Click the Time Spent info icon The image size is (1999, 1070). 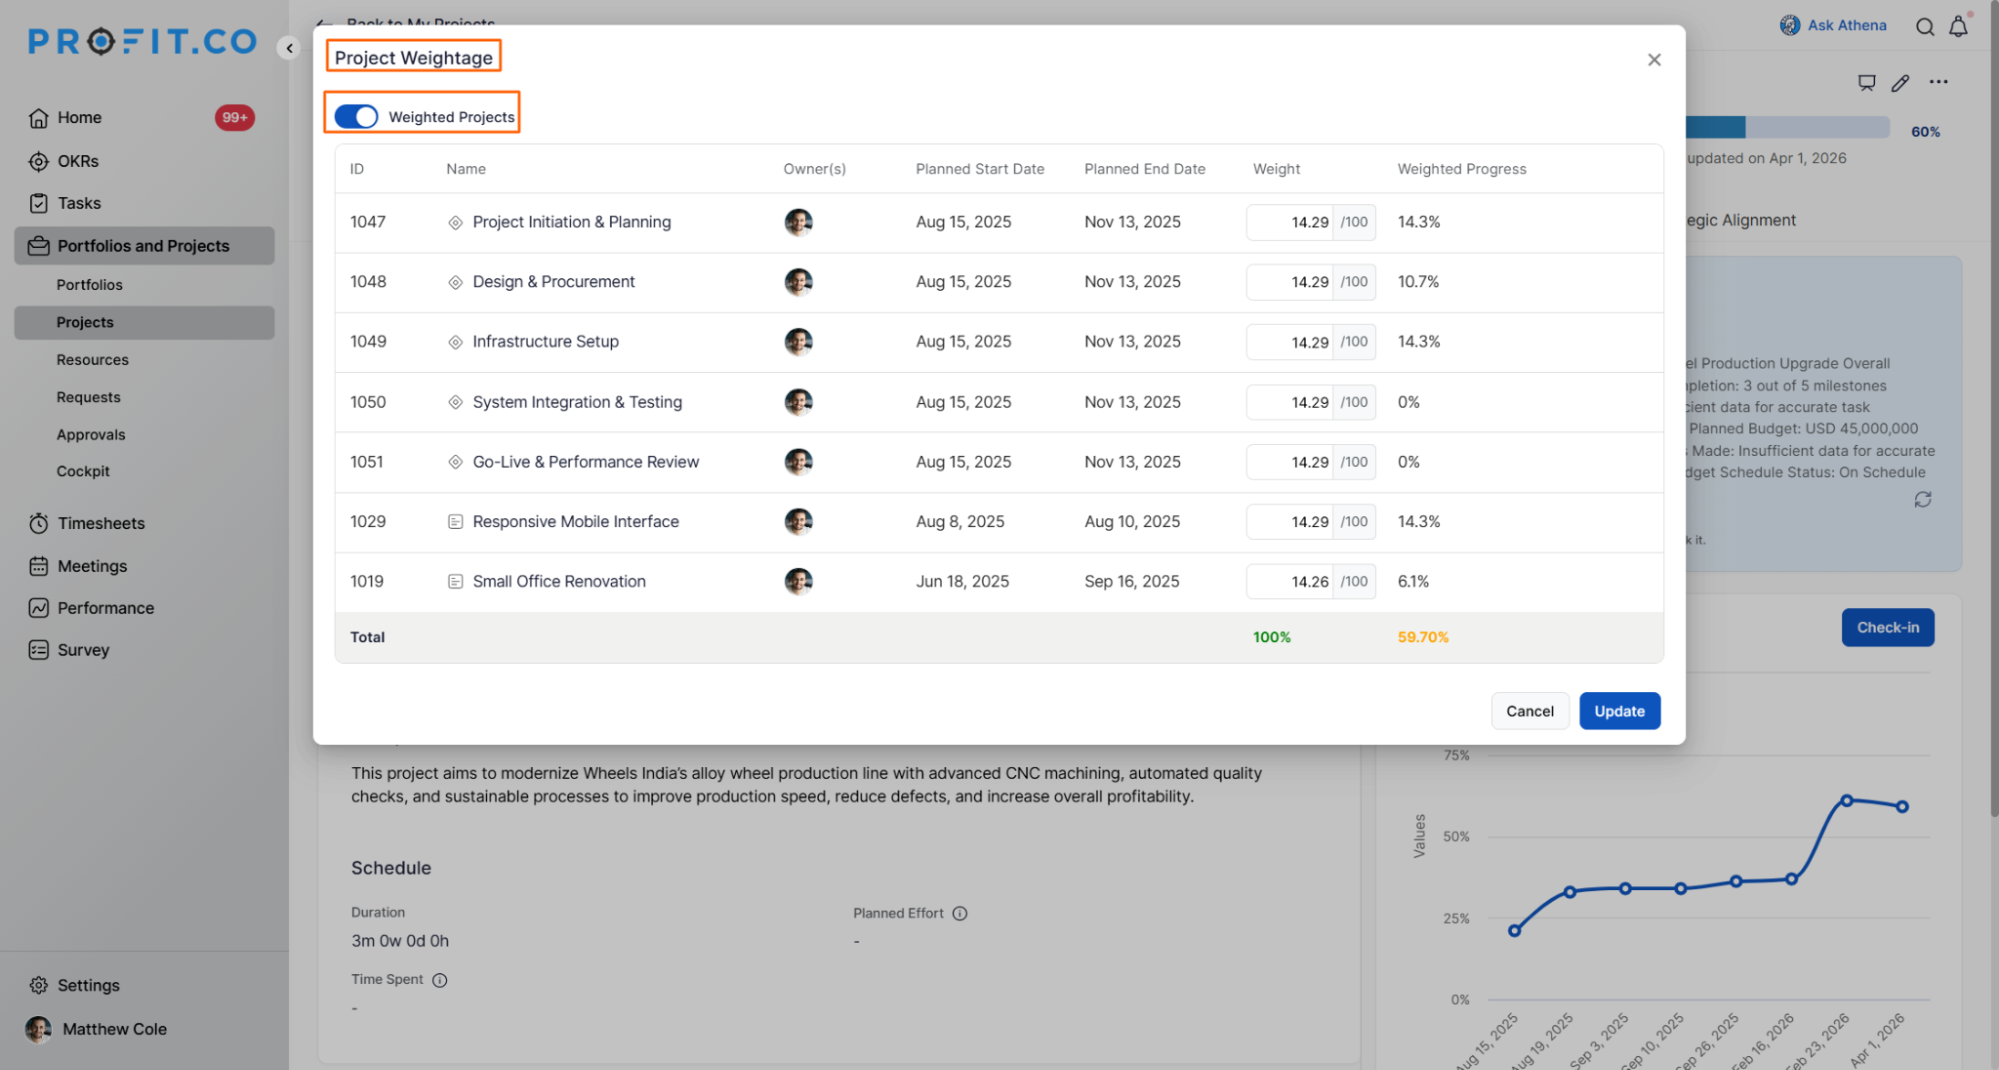pyautogui.click(x=440, y=980)
